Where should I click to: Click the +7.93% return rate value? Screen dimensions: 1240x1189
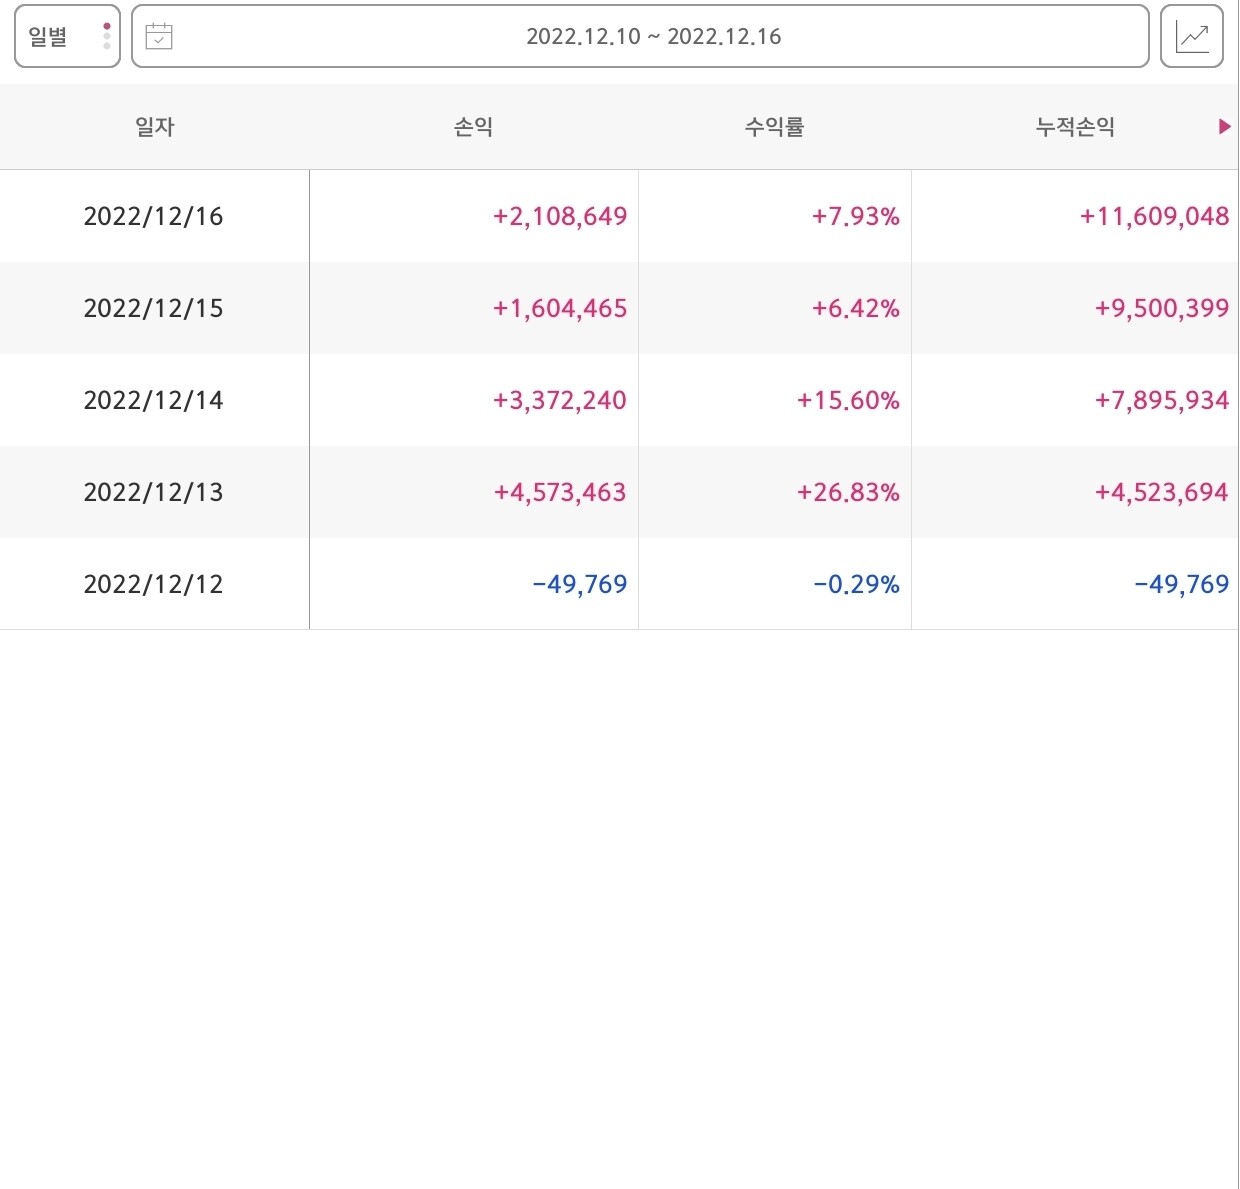tap(855, 215)
